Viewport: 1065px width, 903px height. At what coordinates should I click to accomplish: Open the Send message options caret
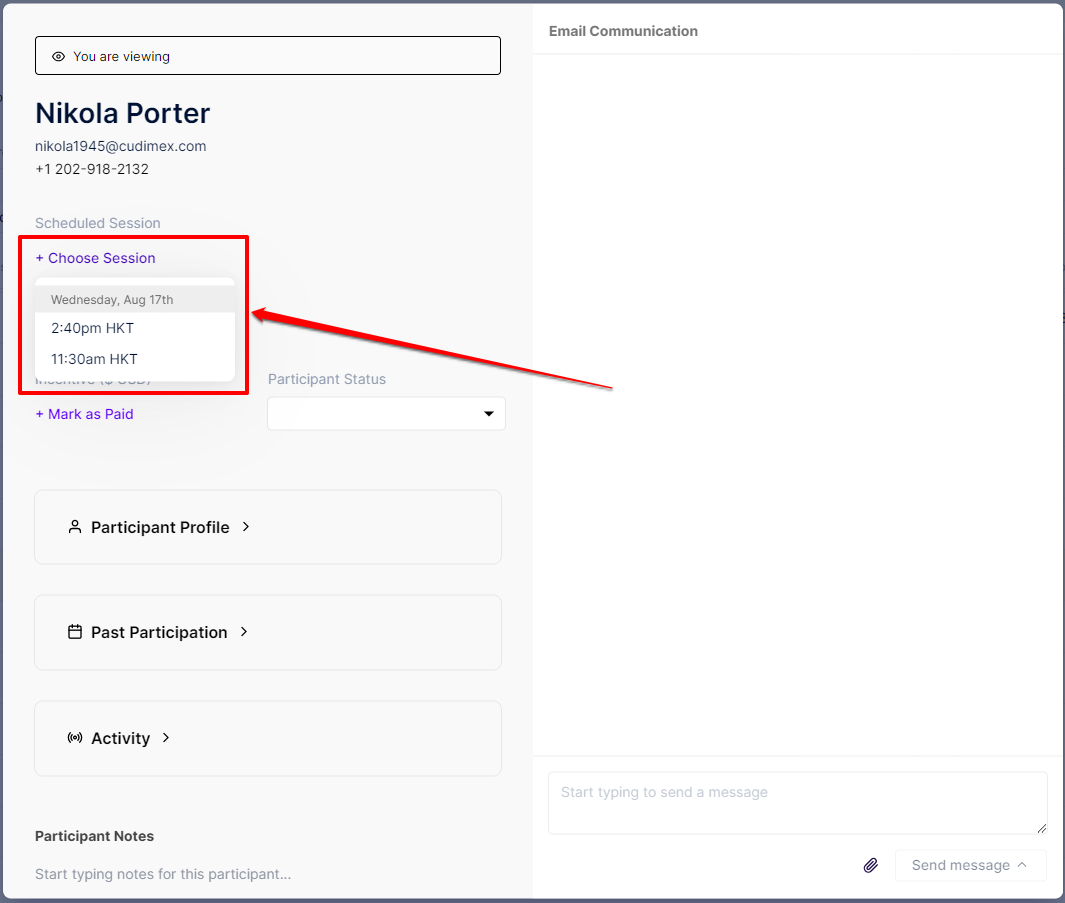coord(1022,864)
